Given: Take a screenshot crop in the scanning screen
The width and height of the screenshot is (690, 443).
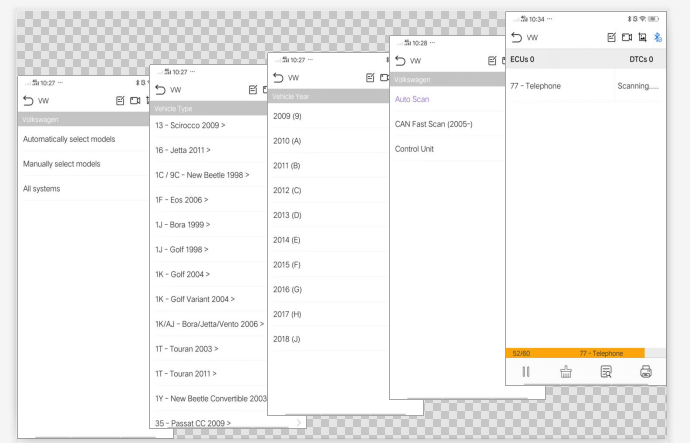Looking at the screenshot, I should 642,37.
